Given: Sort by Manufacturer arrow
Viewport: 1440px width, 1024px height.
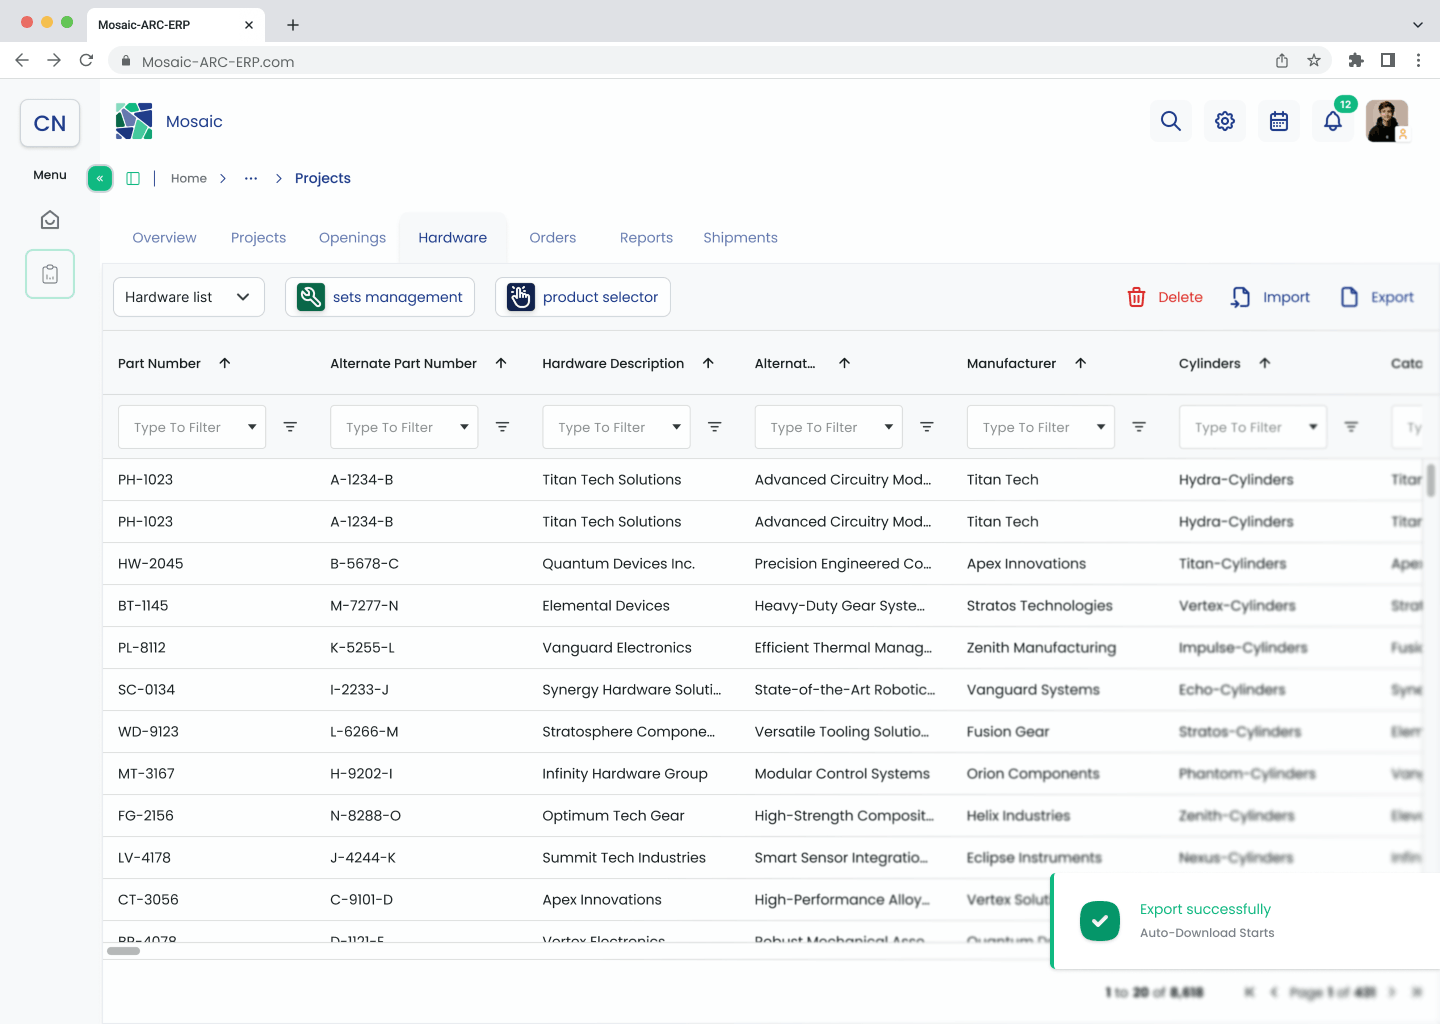Looking at the screenshot, I should (1080, 363).
